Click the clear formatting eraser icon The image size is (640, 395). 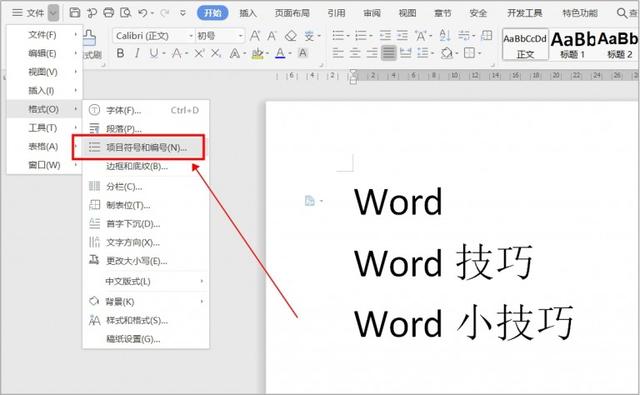pyautogui.click(x=291, y=36)
